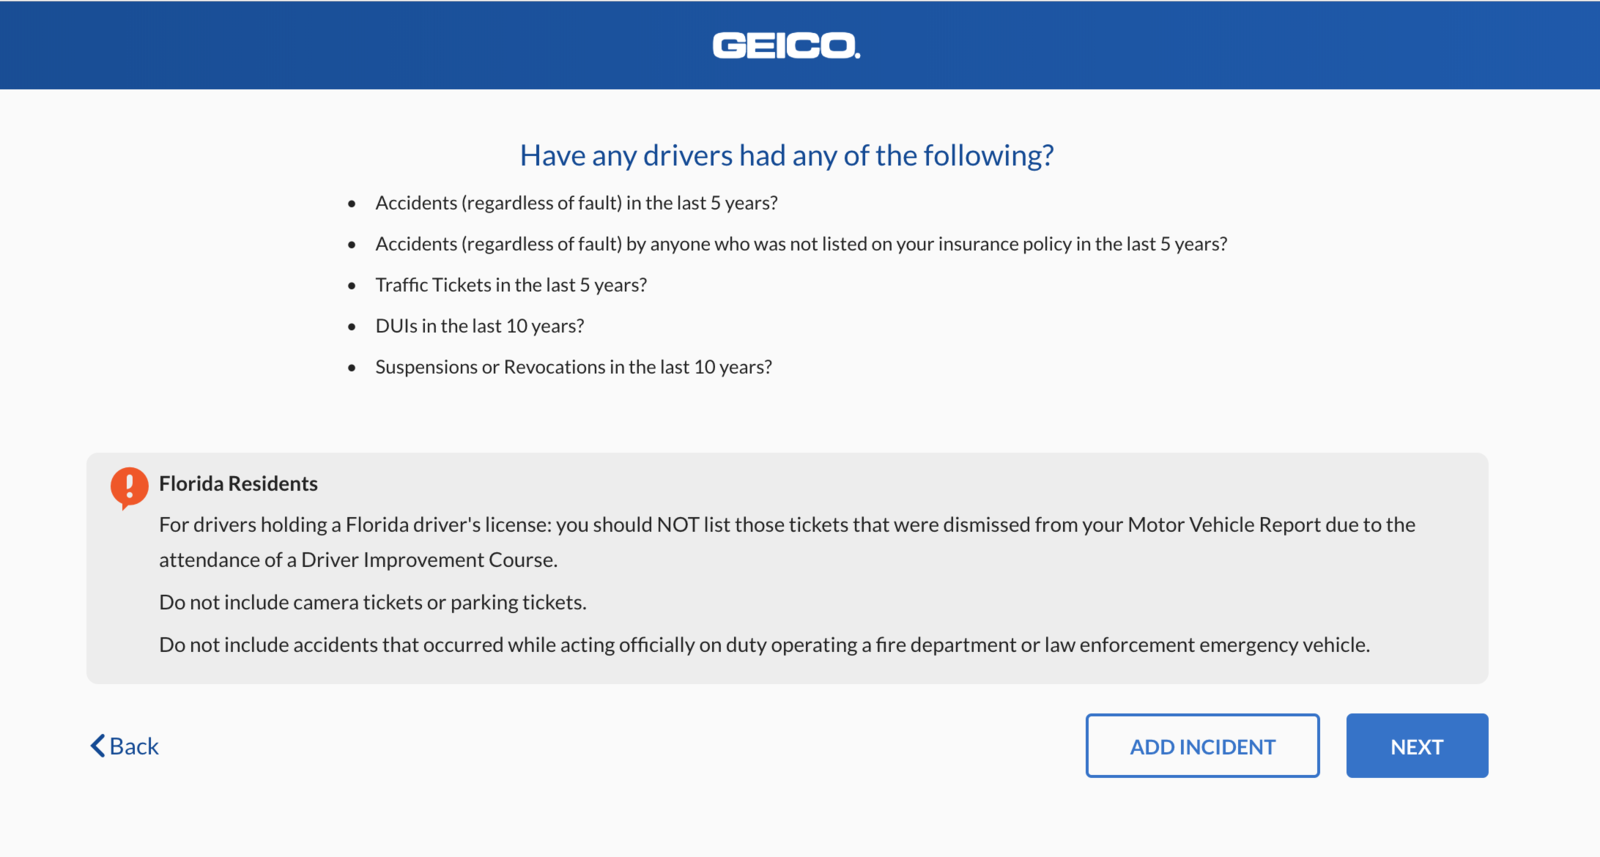Click the emergency vehicle accidents note
Screen dimensions: 1600x857
tap(764, 645)
